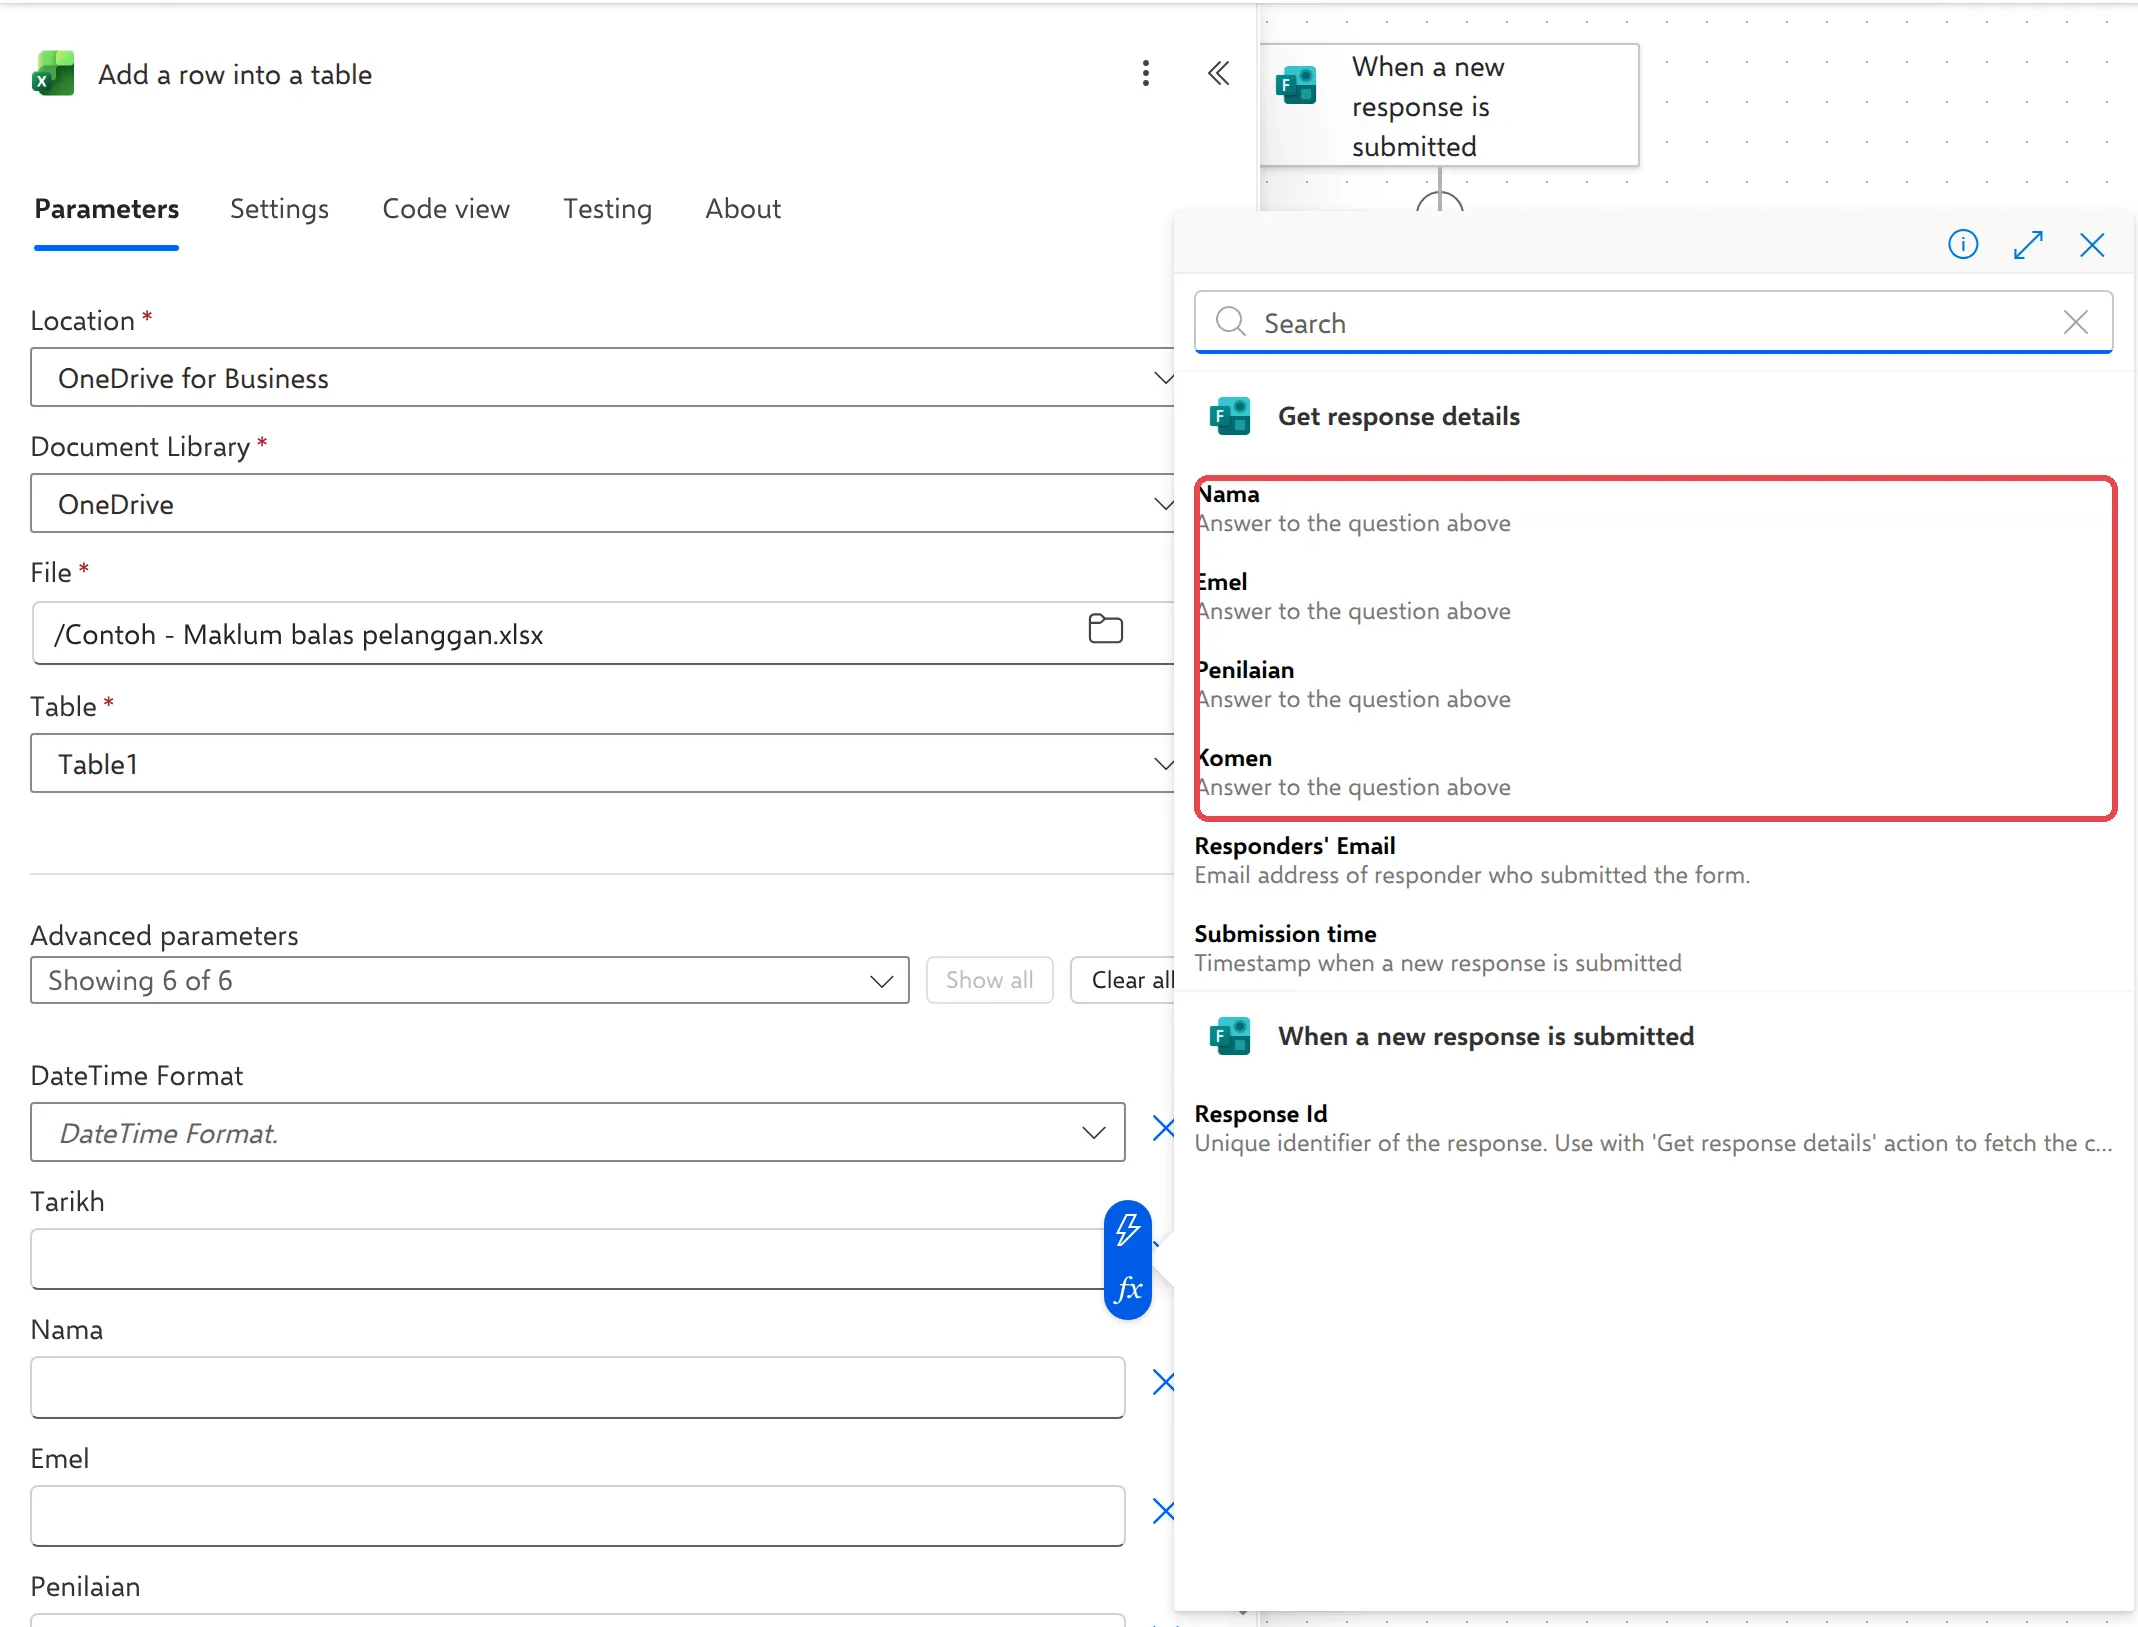Click the plus connector below the trigger card

[x=1440, y=202]
